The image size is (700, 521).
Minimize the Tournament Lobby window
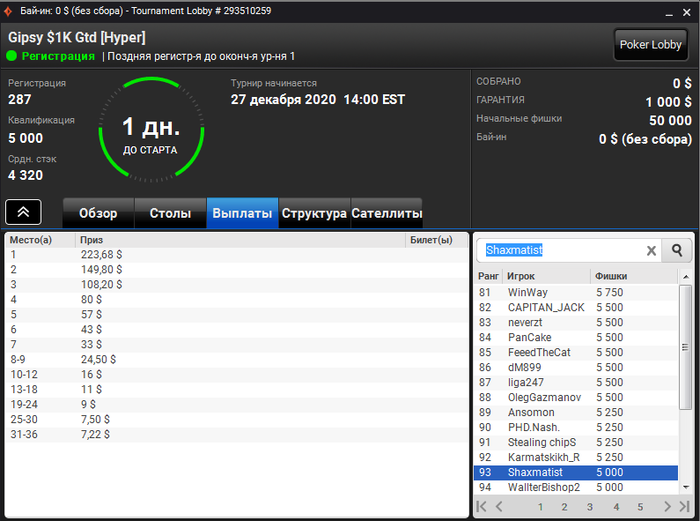coord(669,13)
